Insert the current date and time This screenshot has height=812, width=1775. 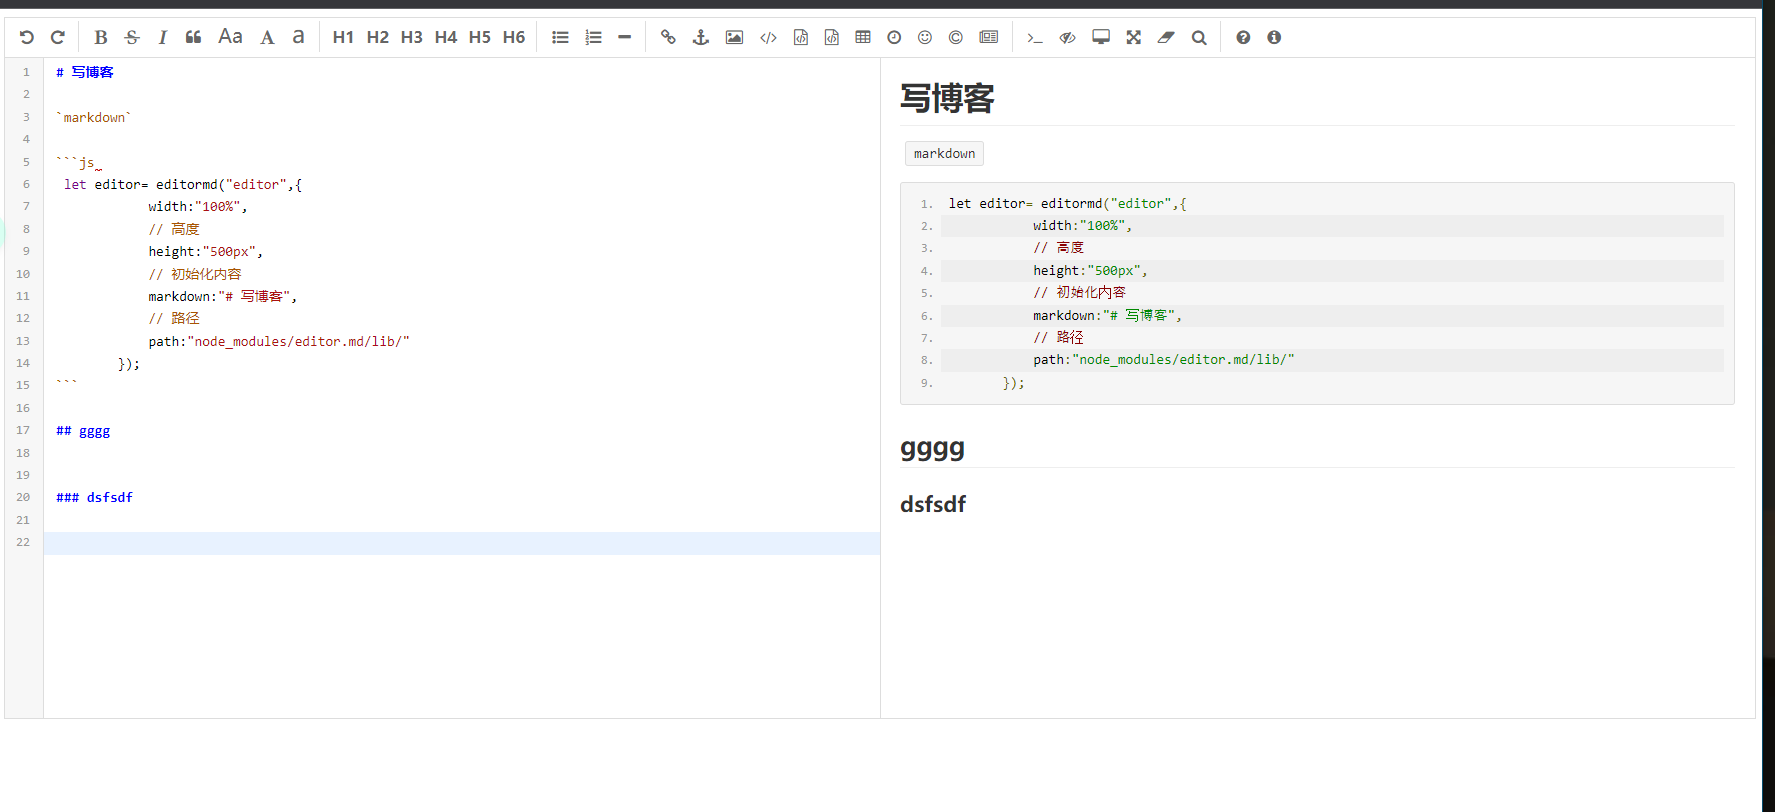click(894, 37)
